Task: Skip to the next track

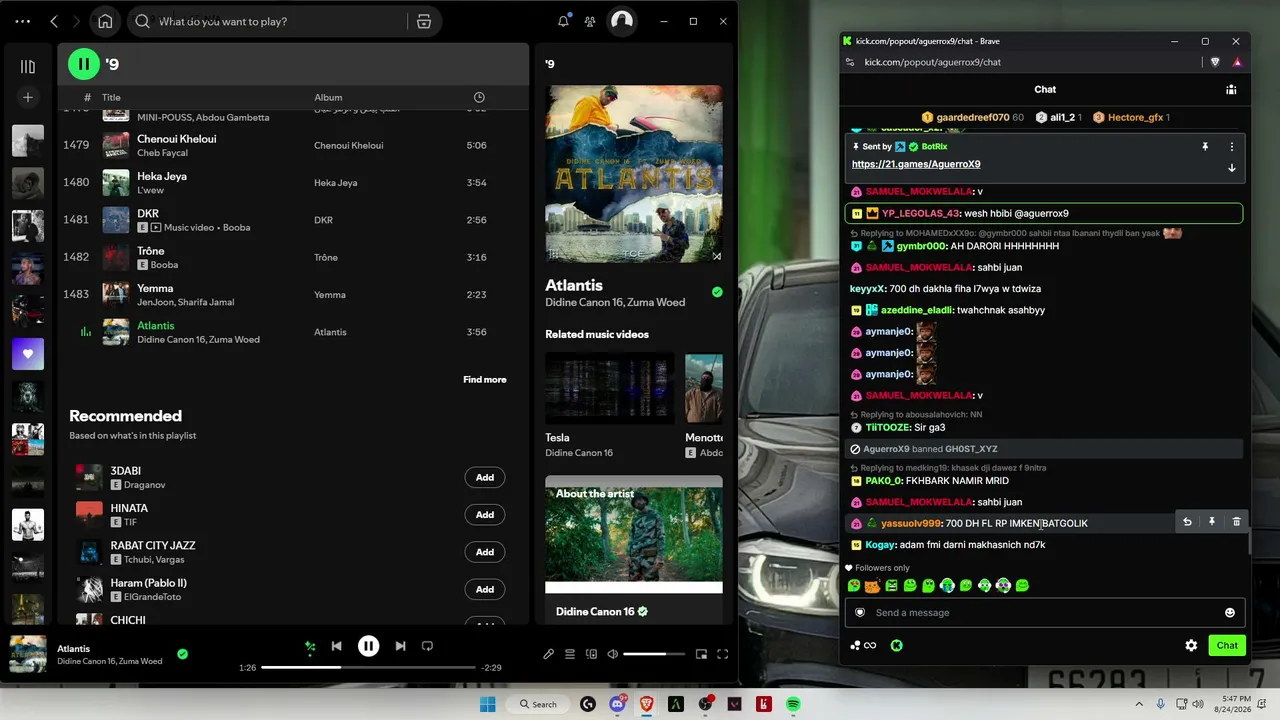Action: [x=400, y=646]
